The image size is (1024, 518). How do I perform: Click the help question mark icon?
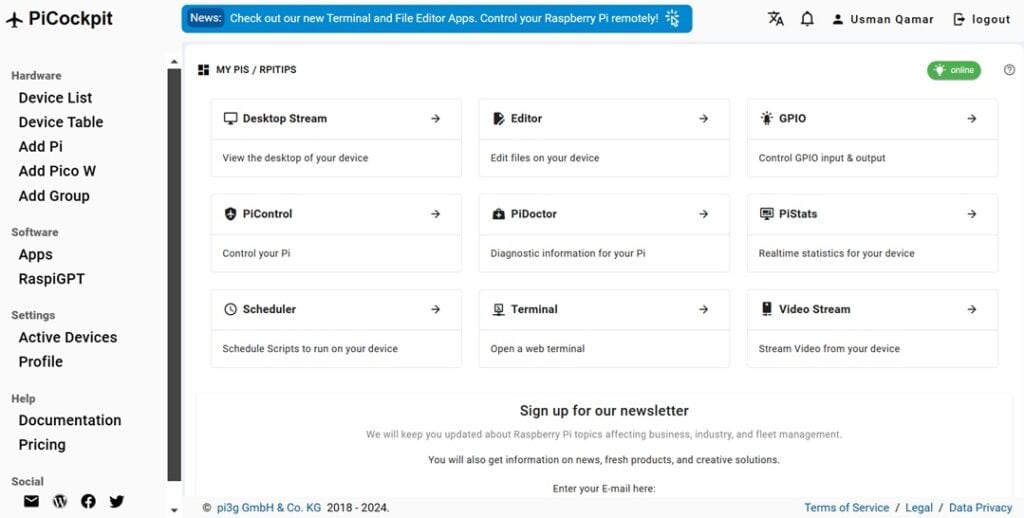point(1009,70)
